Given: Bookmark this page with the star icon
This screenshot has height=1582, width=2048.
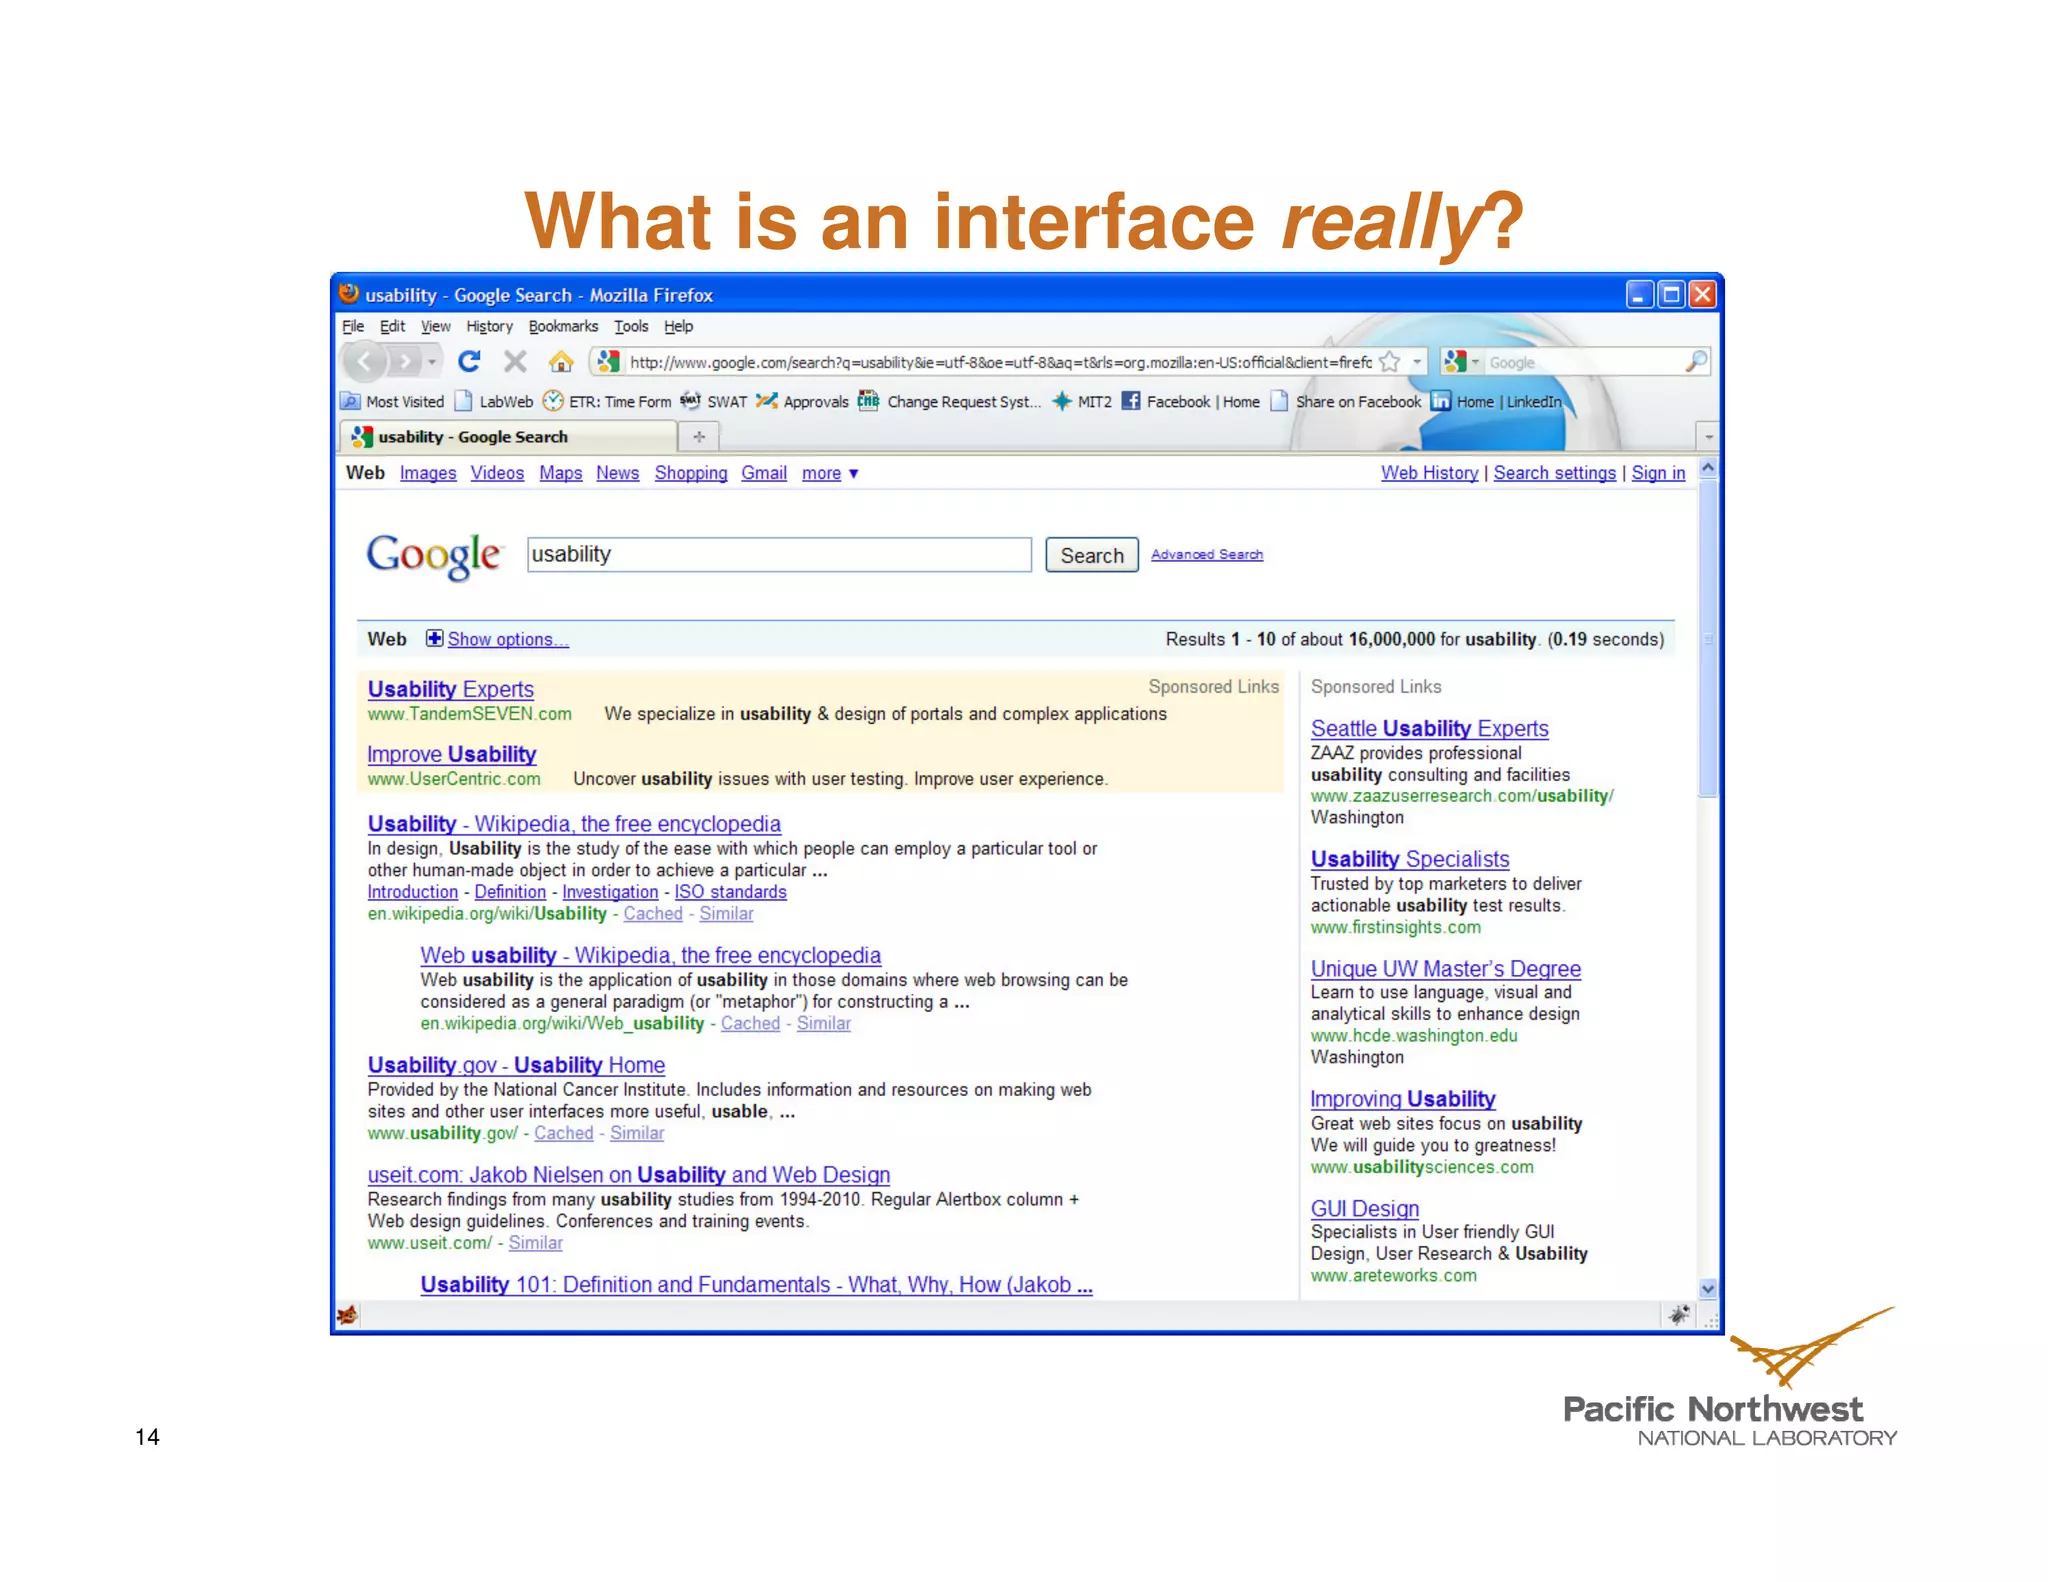Looking at the screenshot, I should point(1389,362).
